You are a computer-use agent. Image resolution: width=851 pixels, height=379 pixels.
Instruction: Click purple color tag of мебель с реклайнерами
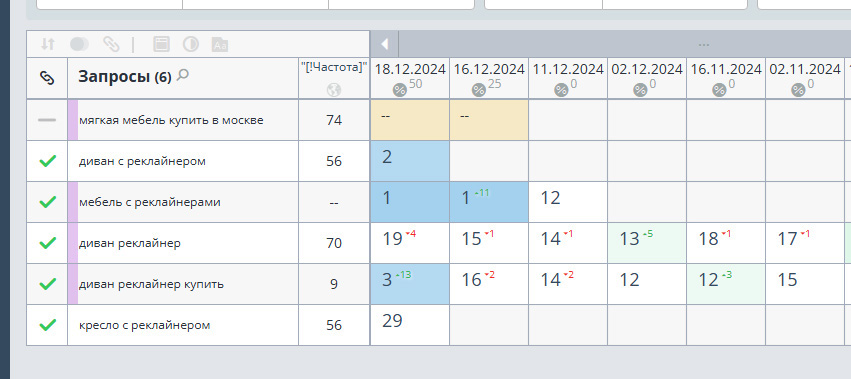[x=73, y=202]
